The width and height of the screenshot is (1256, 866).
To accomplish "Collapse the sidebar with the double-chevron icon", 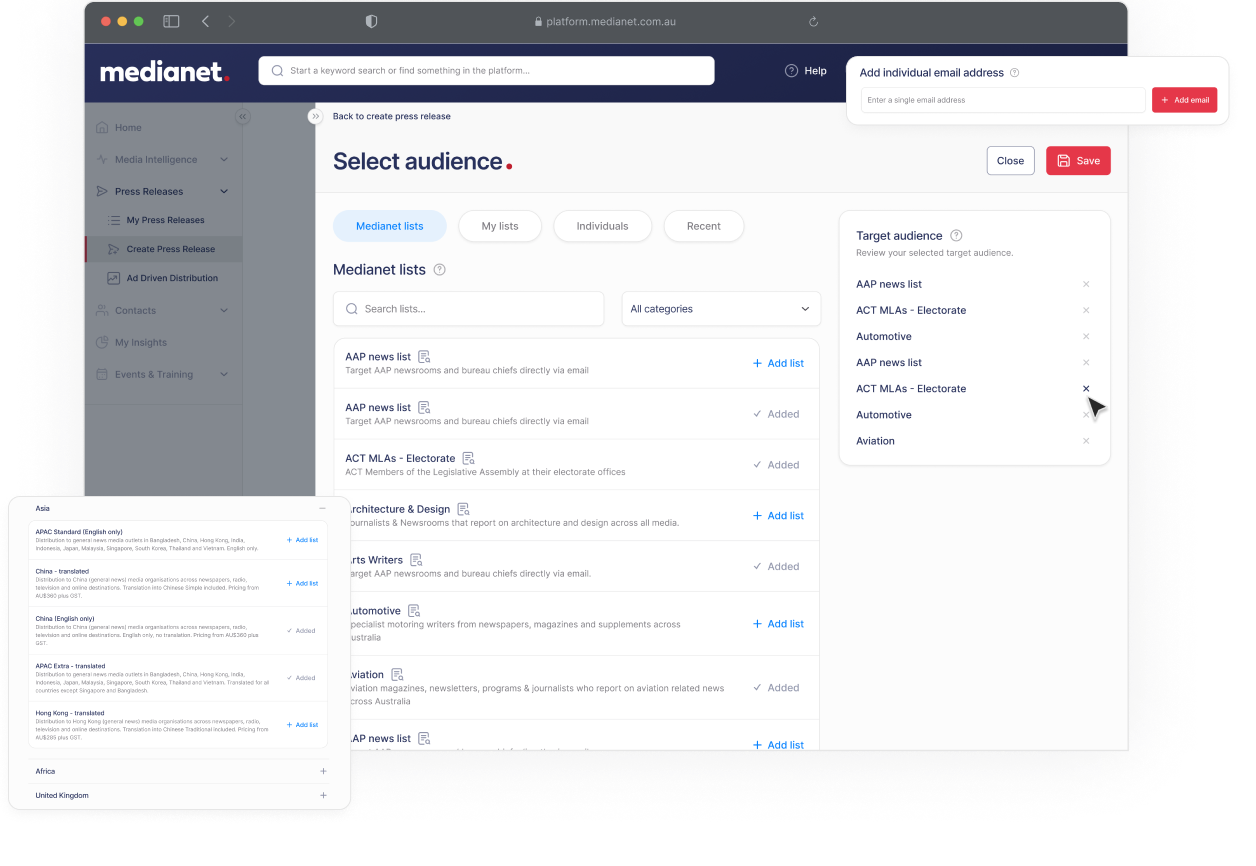I will click(x=242, y=117).
